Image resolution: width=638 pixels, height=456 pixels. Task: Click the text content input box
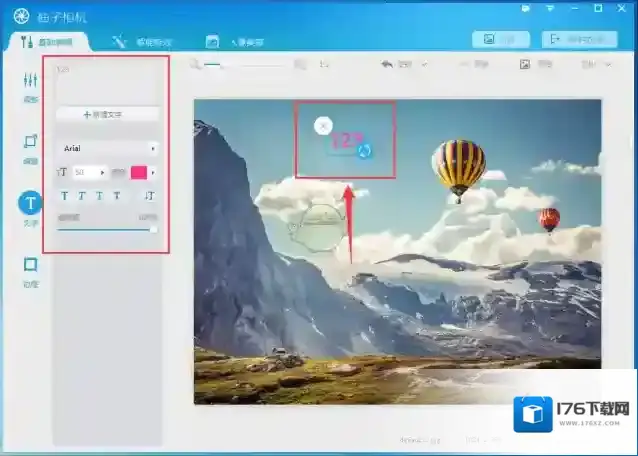coord(107,85)
